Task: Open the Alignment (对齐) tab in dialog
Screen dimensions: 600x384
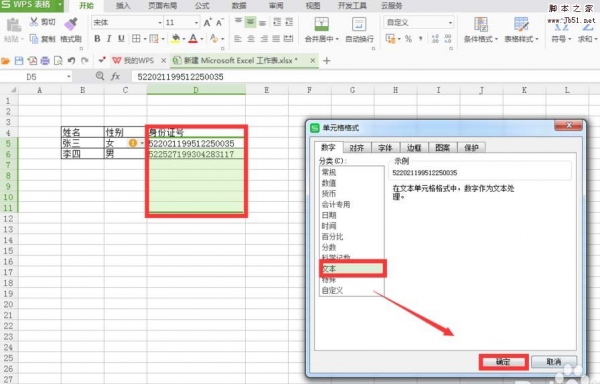Action: click(357, 148)
